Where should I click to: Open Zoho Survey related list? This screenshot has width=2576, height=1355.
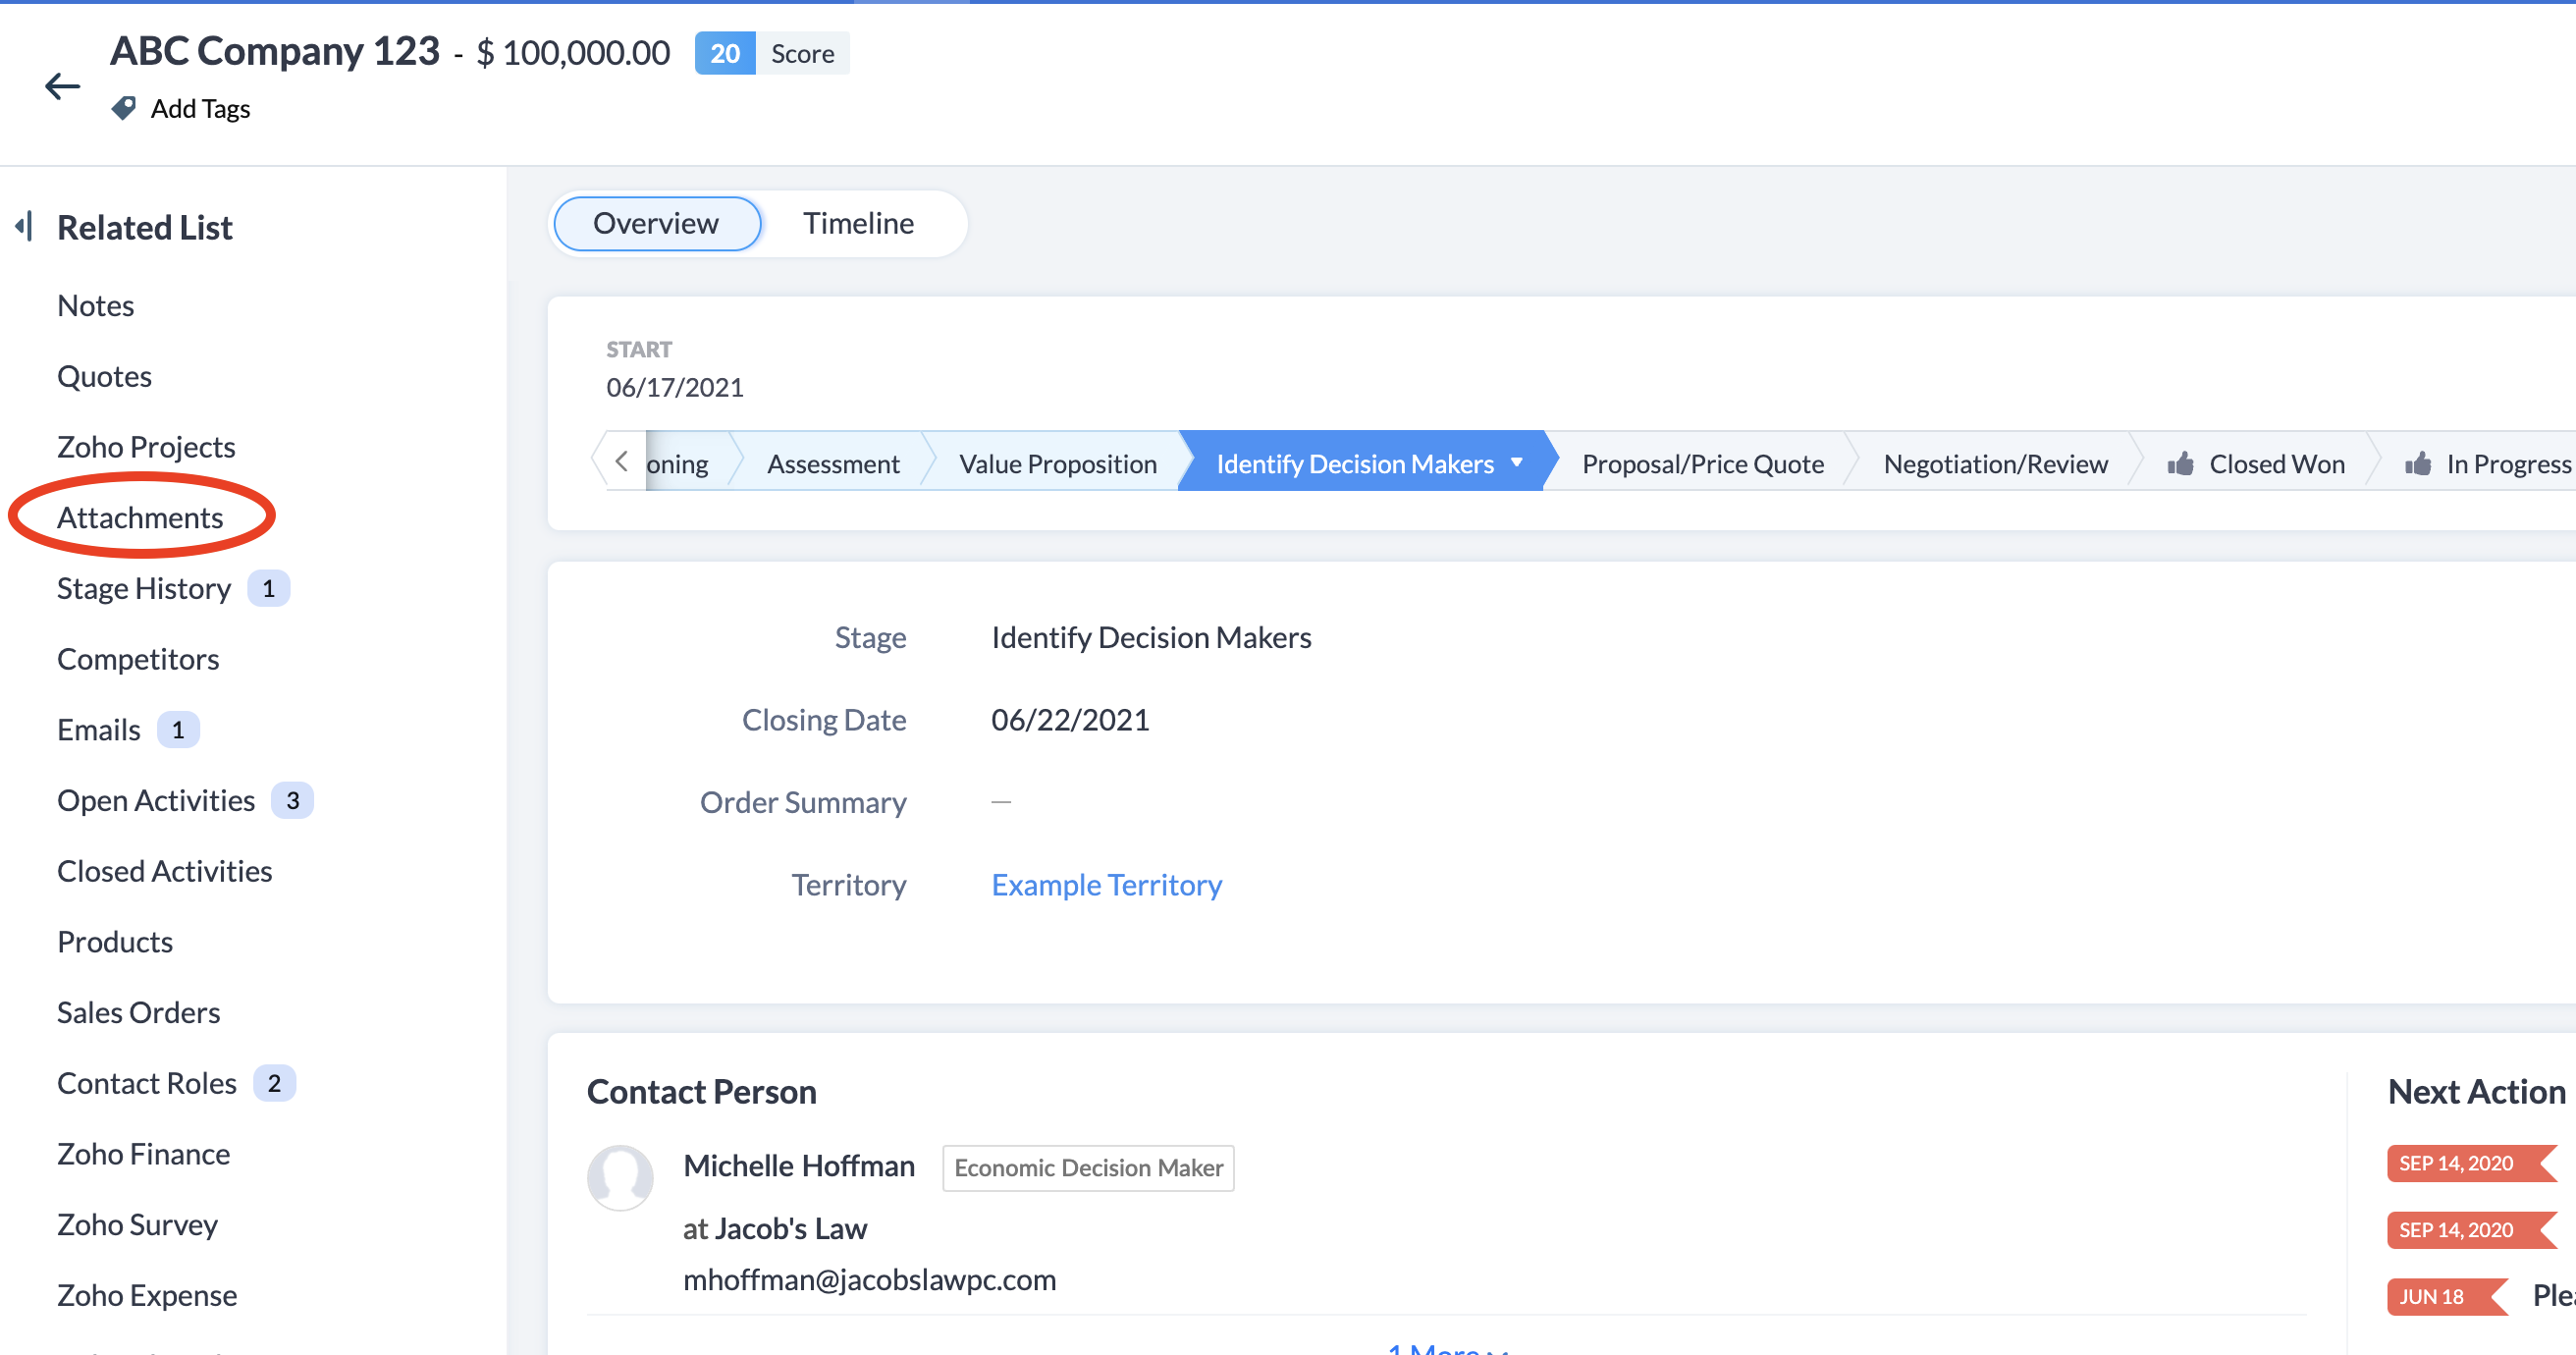(x=137, y=1225)
